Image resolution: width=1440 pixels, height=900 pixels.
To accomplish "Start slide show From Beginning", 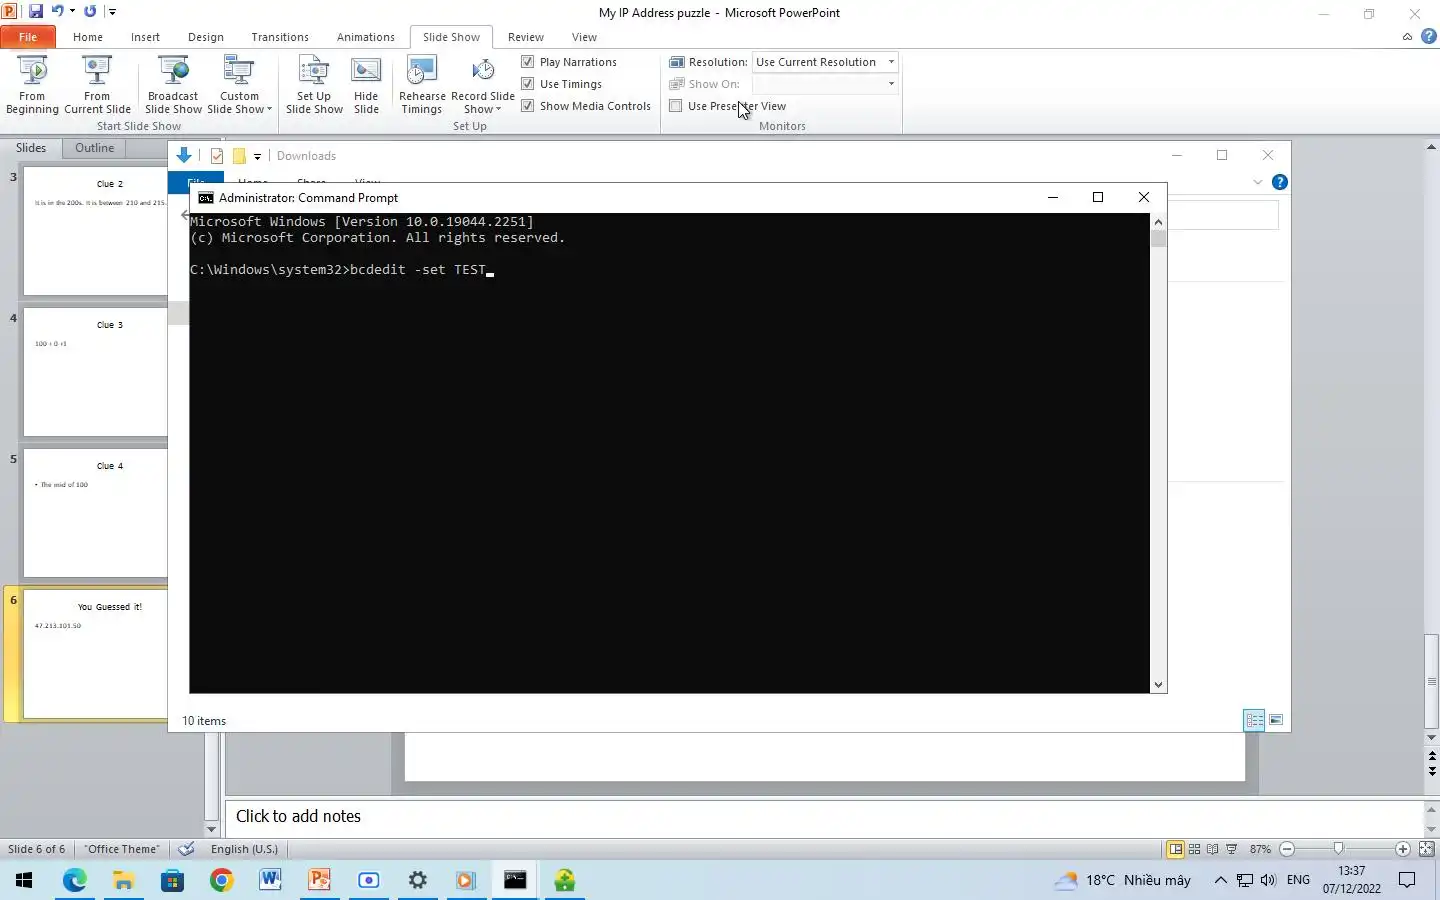I will [32, 86].
